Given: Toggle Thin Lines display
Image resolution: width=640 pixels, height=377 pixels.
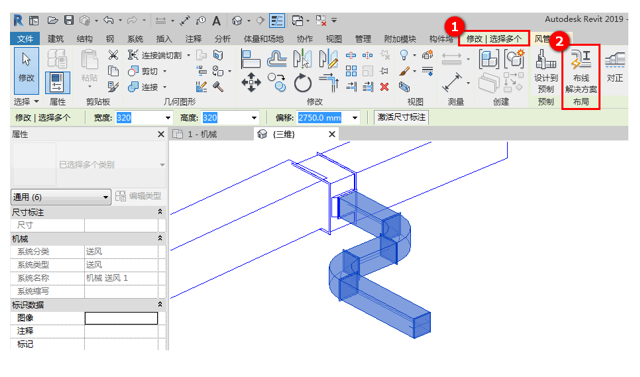Looking at the screenshot, I should coord(277,20).
